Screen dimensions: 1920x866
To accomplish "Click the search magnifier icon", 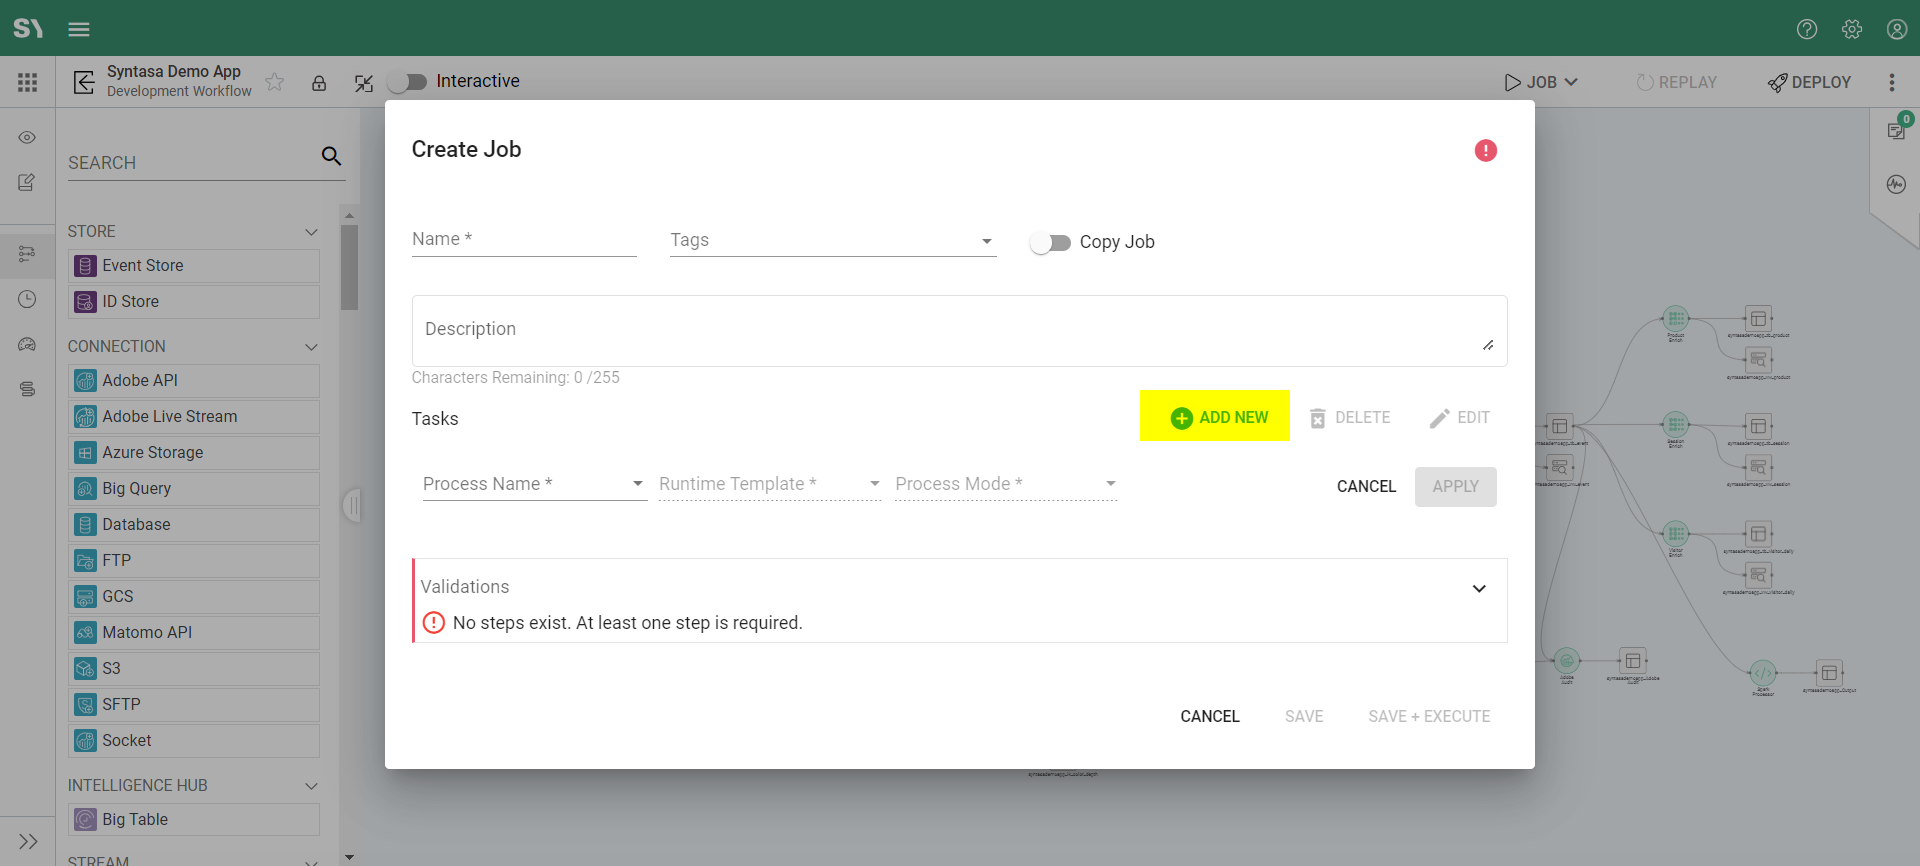I will 331,156.
